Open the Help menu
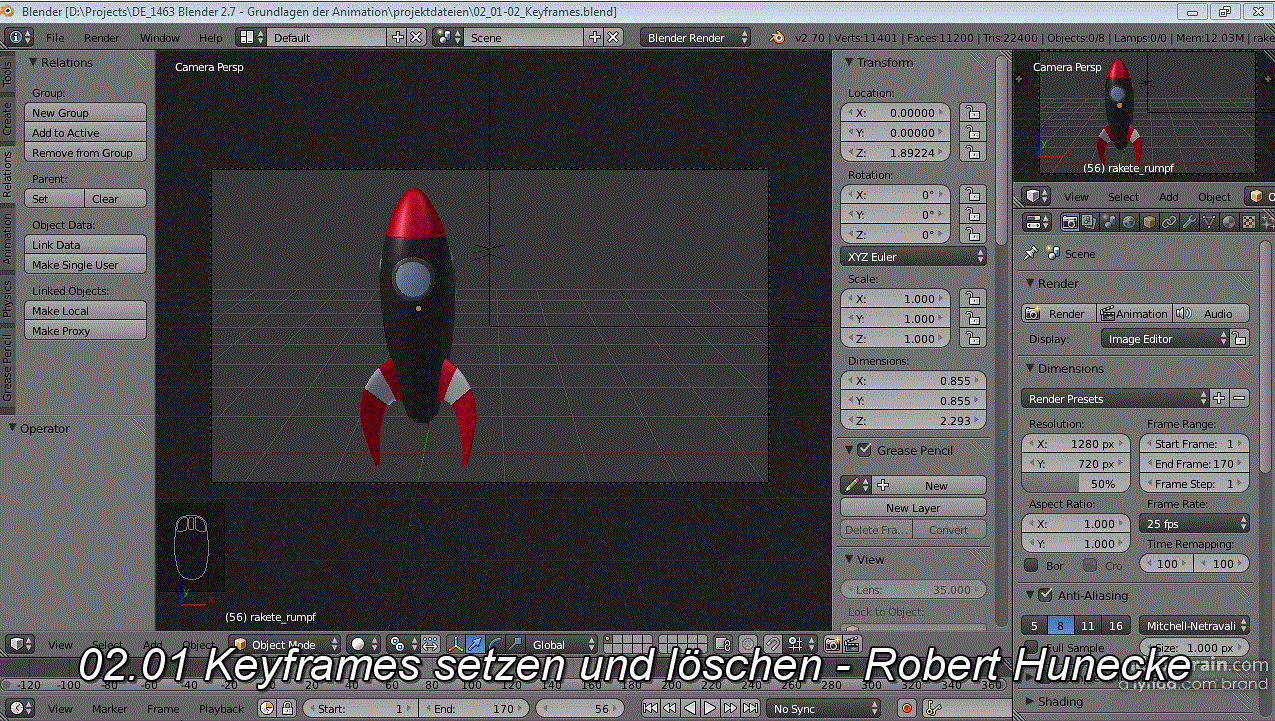Viewport: 1275px width, 721px height. point(210,37)
